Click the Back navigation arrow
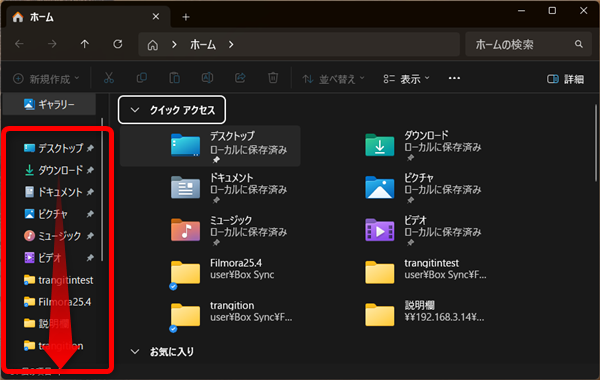This screenshot has height=380, width=600. click(x=19, y=44)
